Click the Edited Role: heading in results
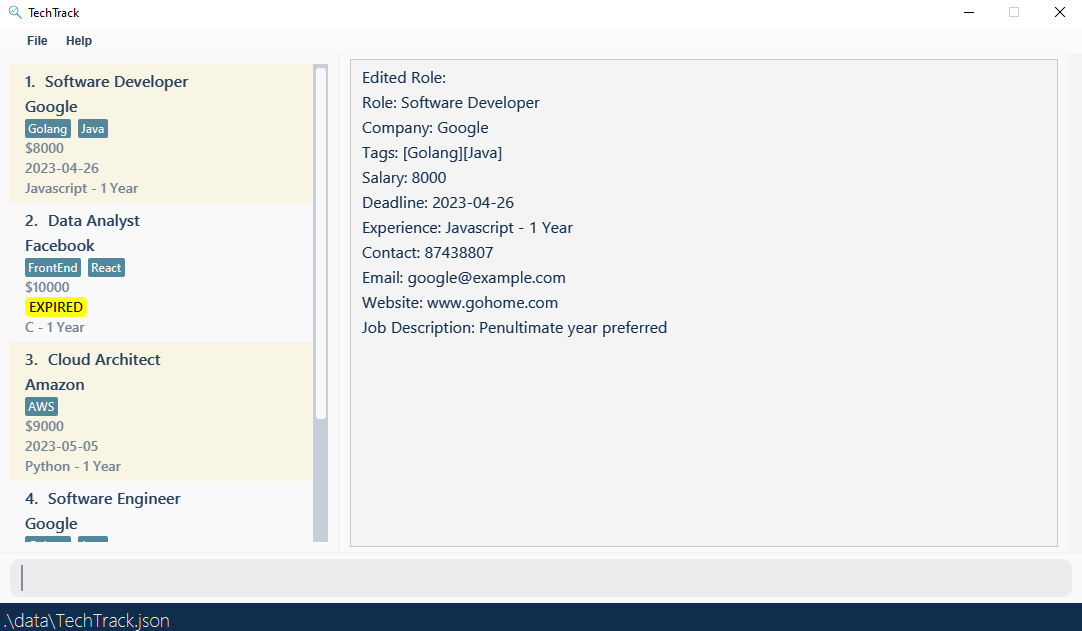 [x=404, y=78]
